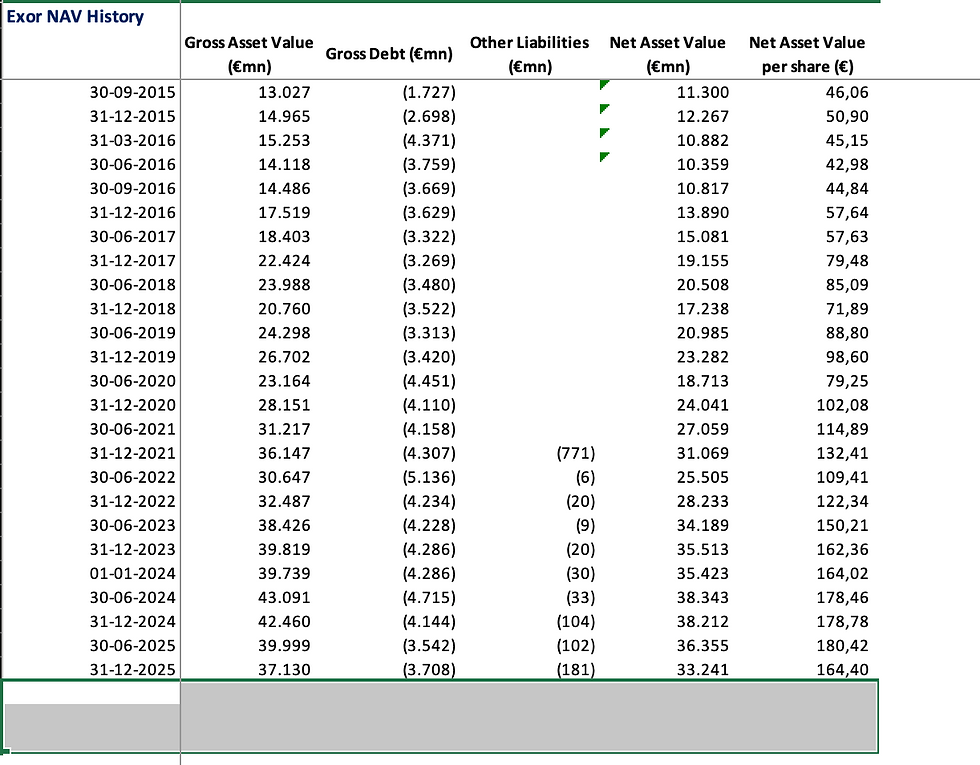Screen dimensions: 980x765
Task: Click the date cell 31-12-2015
Action: pos(132,116)
